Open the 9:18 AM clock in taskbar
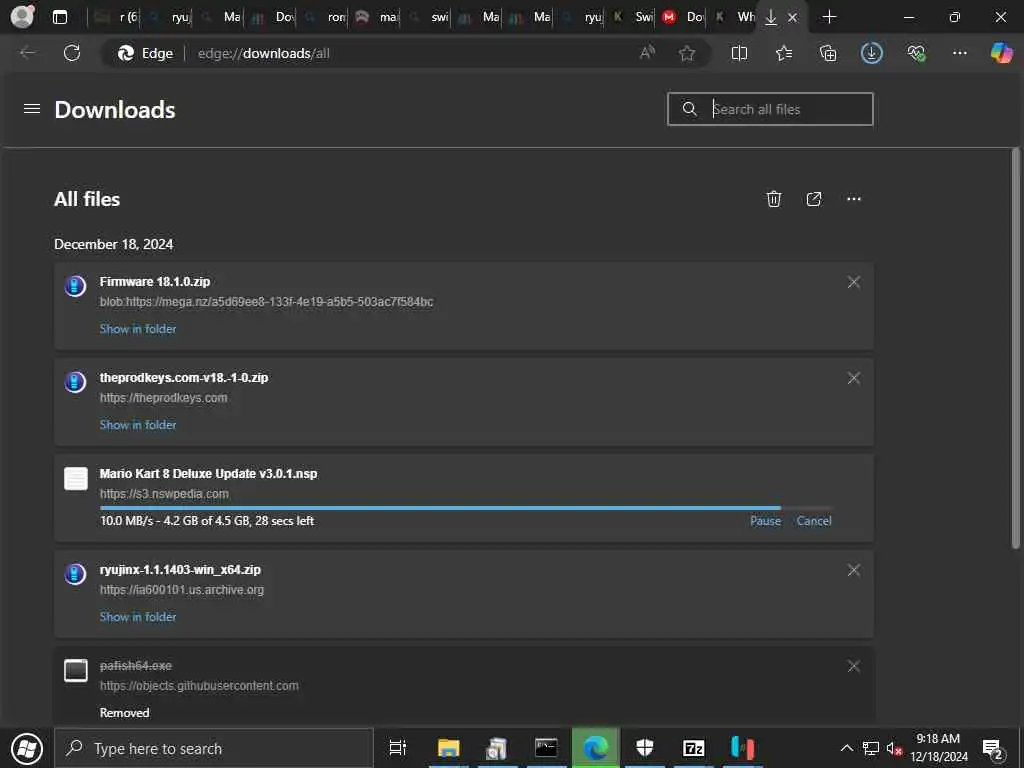1024x768 pixels. tap(938, 748)
